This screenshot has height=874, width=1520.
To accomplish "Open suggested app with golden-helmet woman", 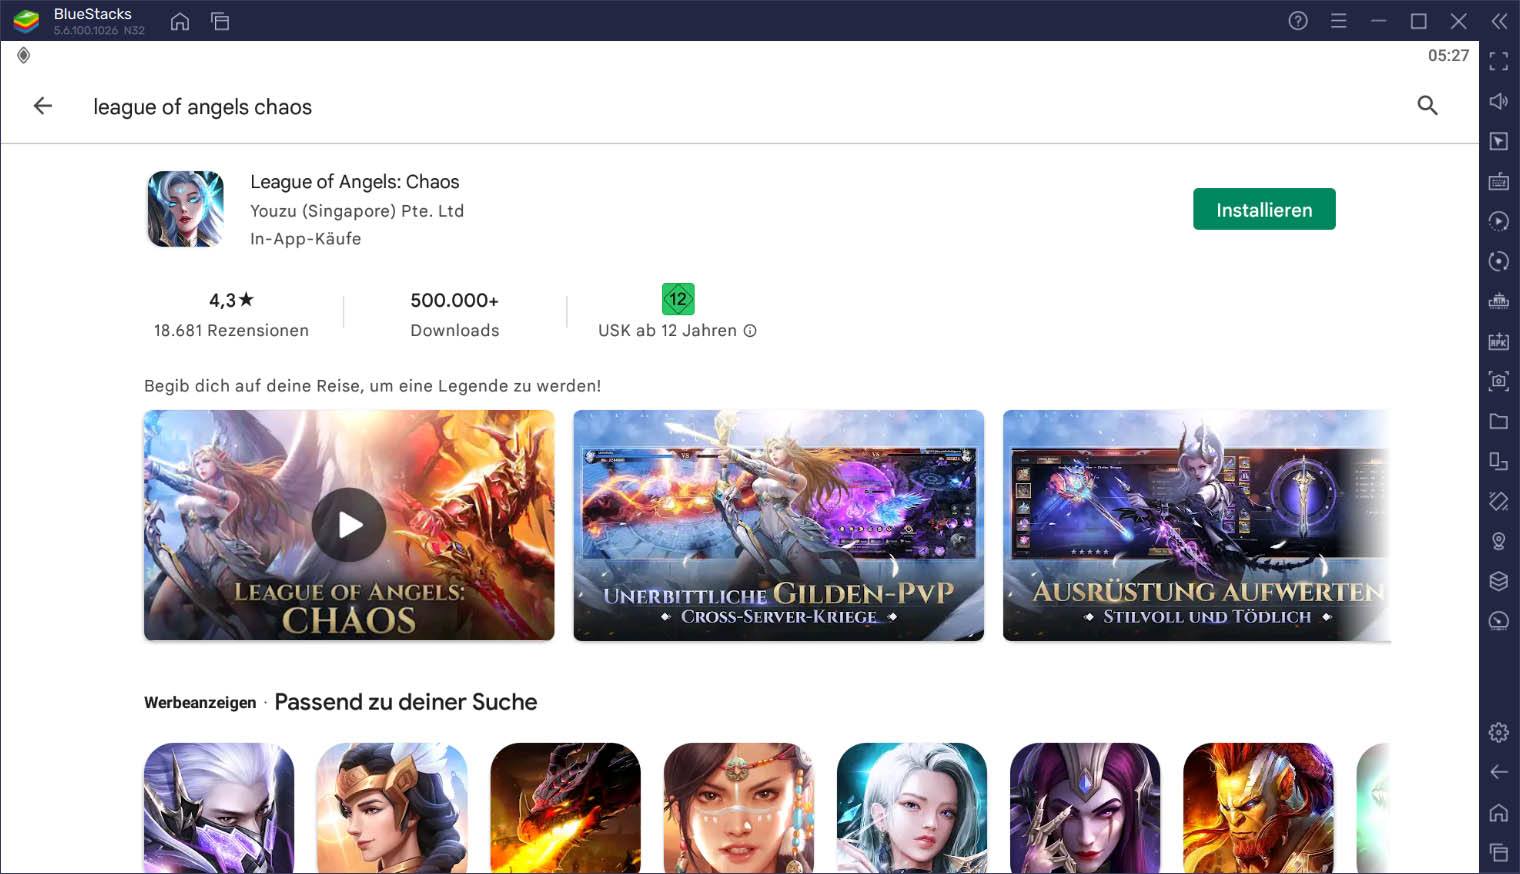I will [392, 808].
